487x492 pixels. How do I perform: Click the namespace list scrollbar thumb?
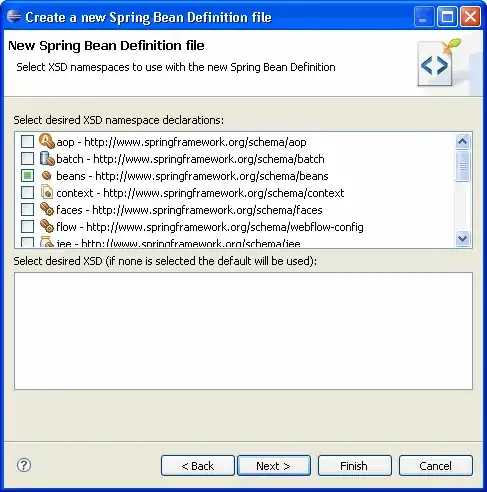(463, 166)
